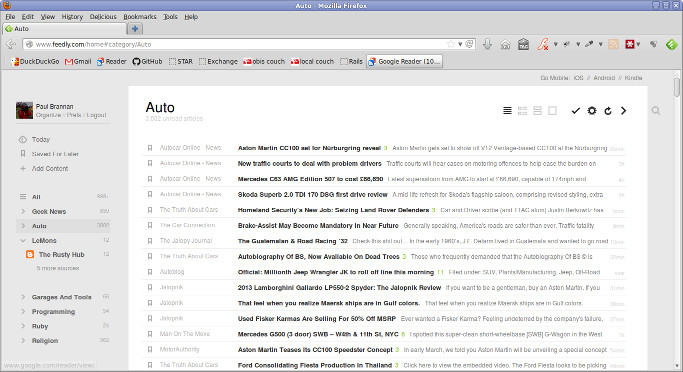This screenshot has width=683, height=372.
Task: Click the green feedly toolbar icon
Action: click(x=671, y=44)
